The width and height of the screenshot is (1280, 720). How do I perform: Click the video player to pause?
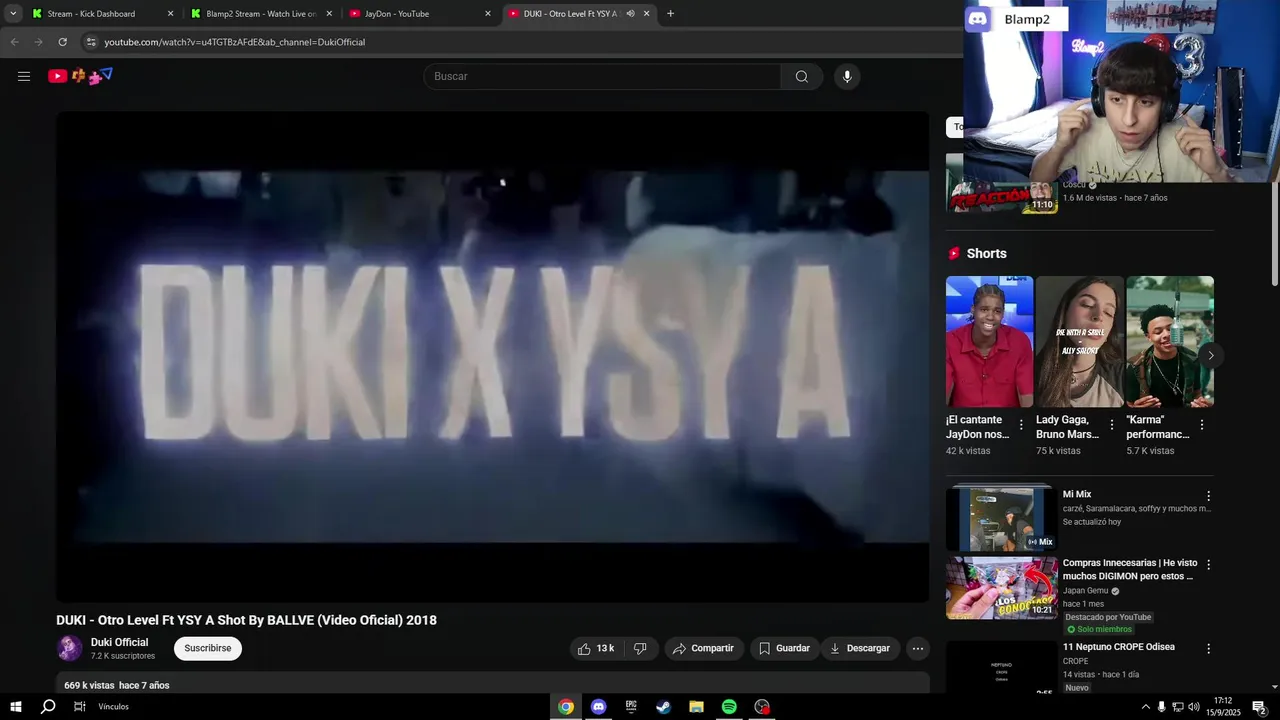click(492, 356)
